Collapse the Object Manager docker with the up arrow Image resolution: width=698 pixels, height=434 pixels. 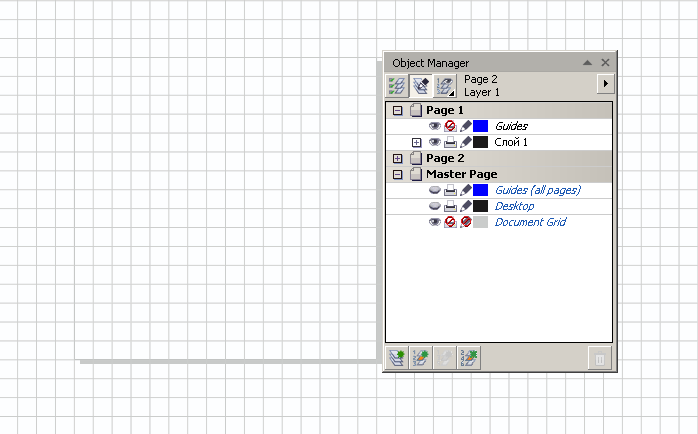pos(588,63)
